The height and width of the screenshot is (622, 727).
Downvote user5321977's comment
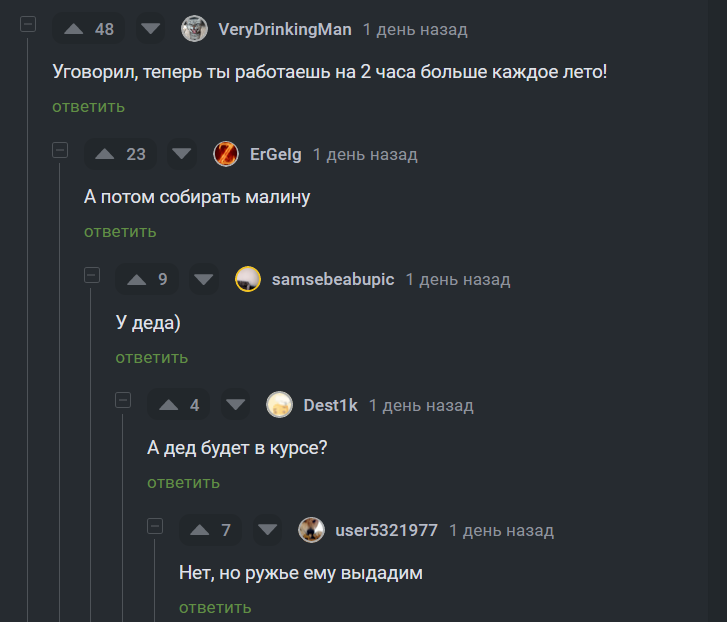(268, 530)
